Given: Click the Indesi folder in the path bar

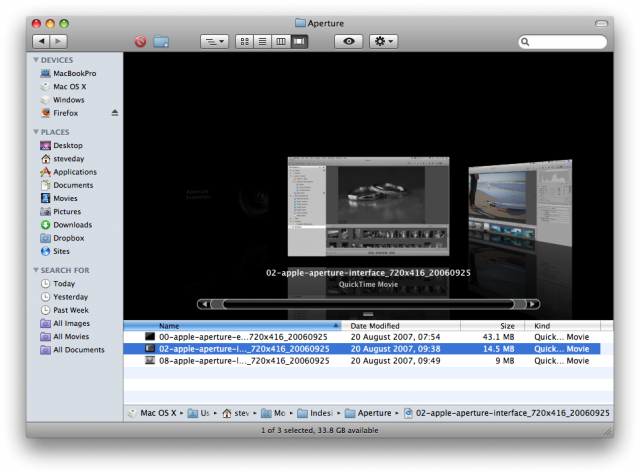Looking at the screenshot, I should point(315,413).
